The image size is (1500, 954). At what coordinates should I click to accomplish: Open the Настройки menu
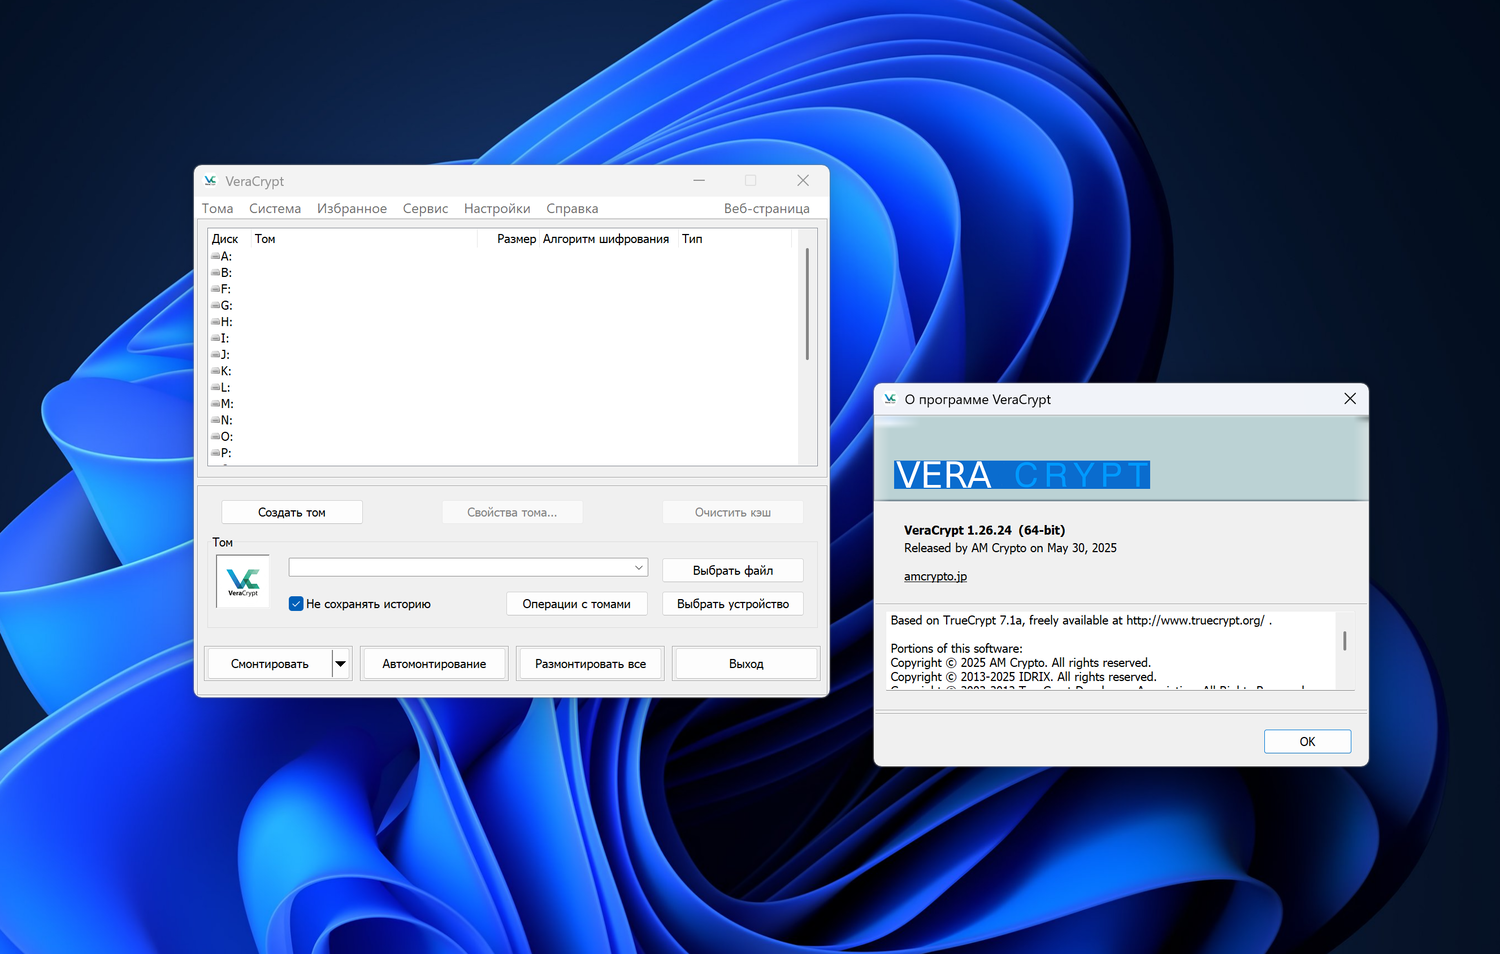pyautogui.click(x=497, y=209)
